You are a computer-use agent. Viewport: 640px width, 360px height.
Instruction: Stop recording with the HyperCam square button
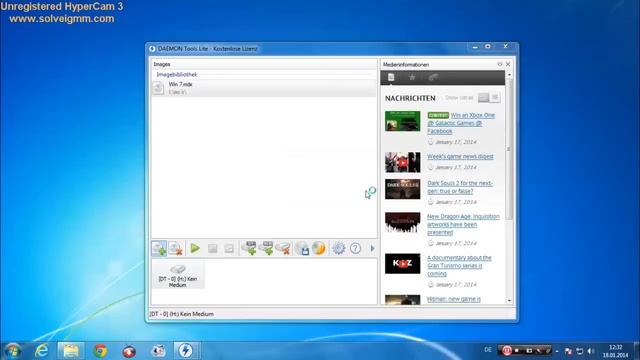[517, 350]
